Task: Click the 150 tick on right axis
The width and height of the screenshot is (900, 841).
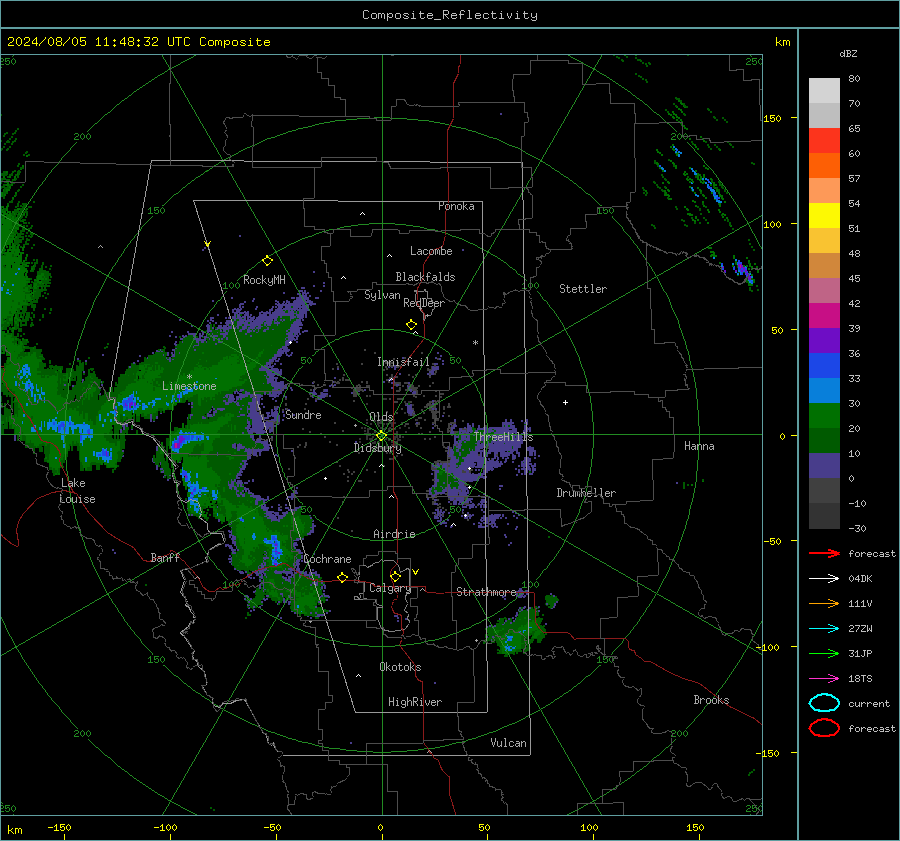Action: 772,118
